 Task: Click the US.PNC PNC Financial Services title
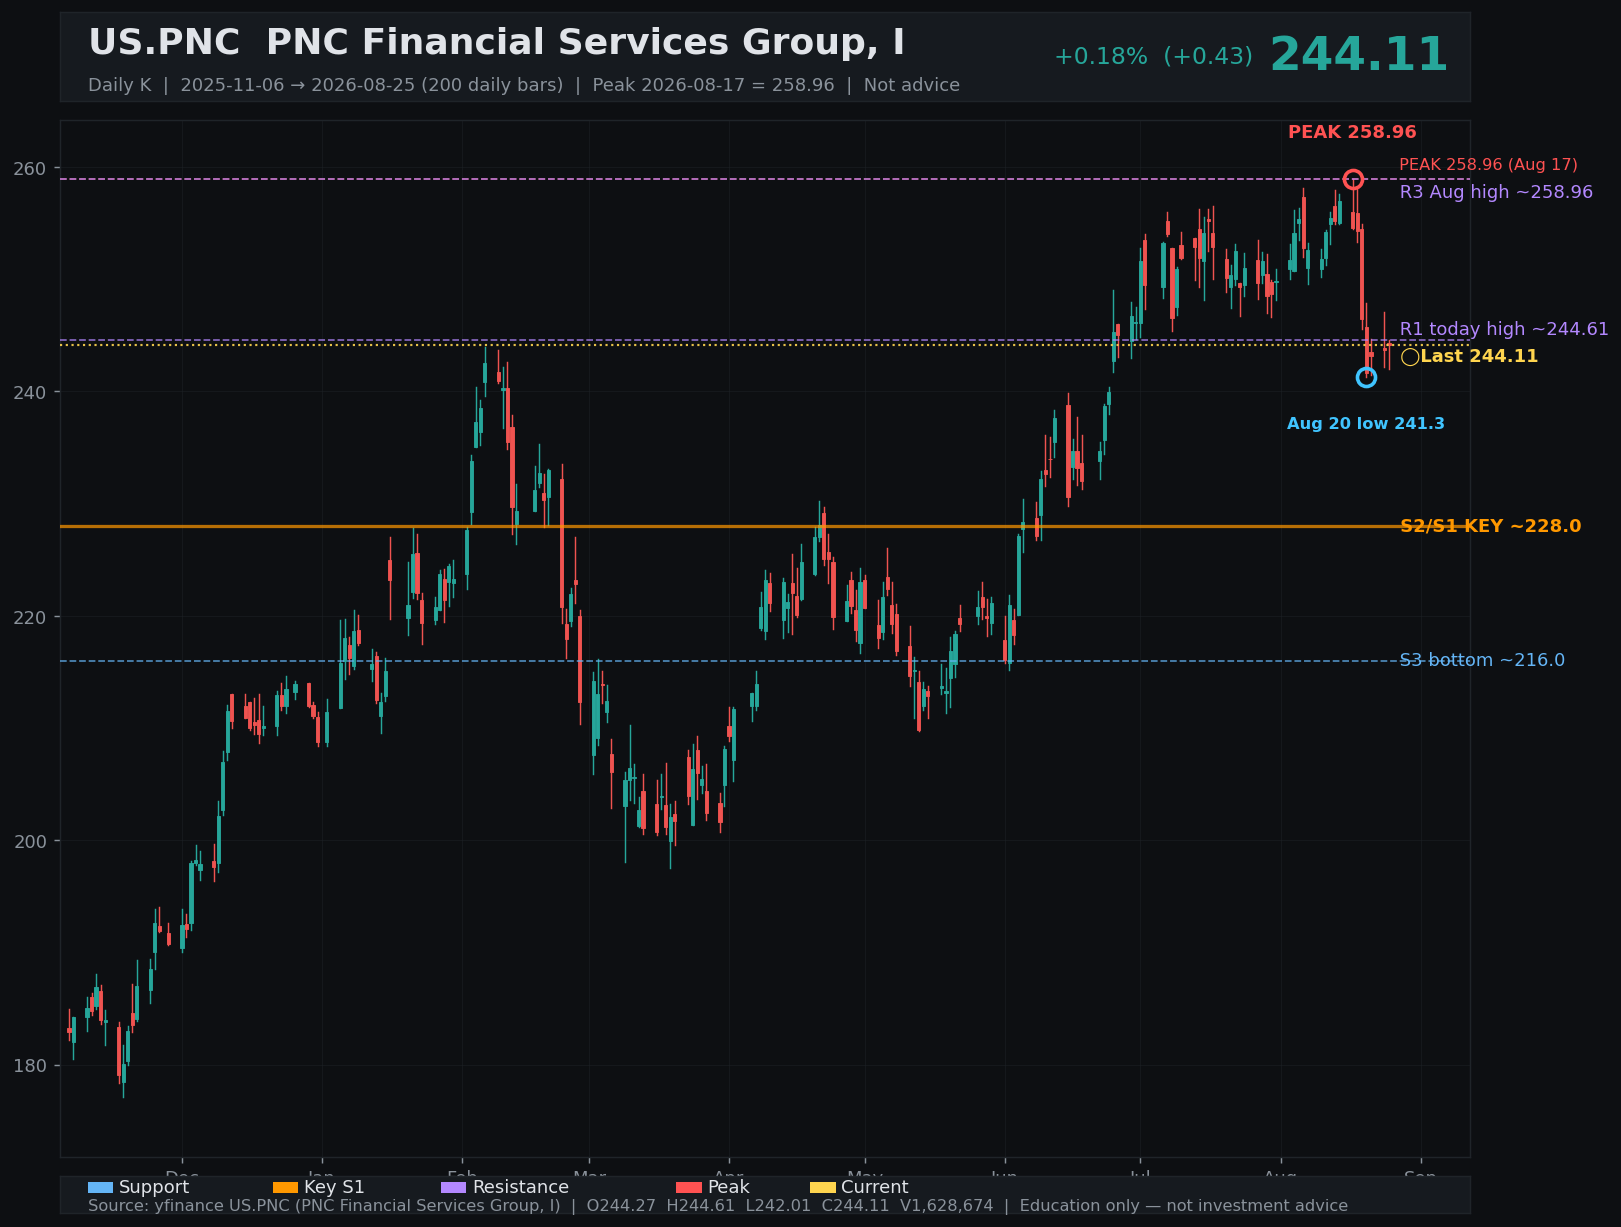click(x=496, y=43)
